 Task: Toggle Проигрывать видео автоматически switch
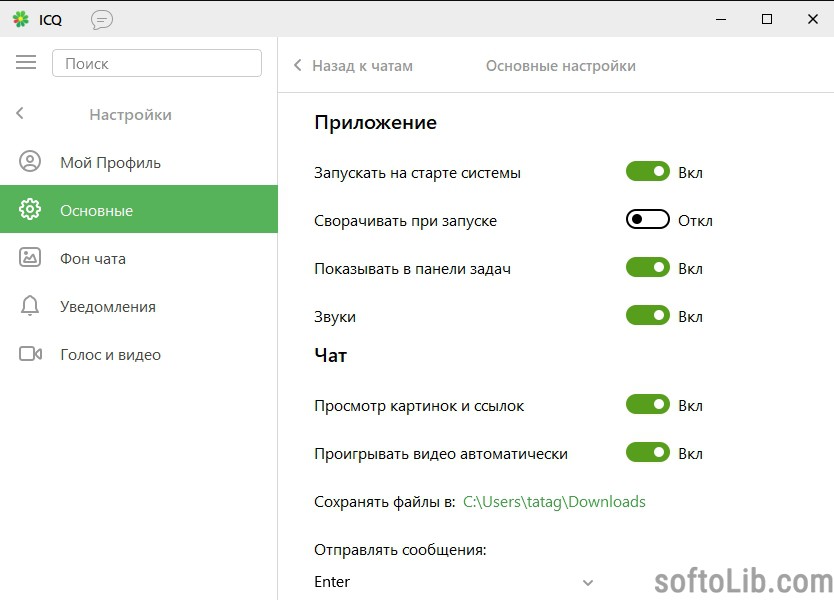click(648, 452)
